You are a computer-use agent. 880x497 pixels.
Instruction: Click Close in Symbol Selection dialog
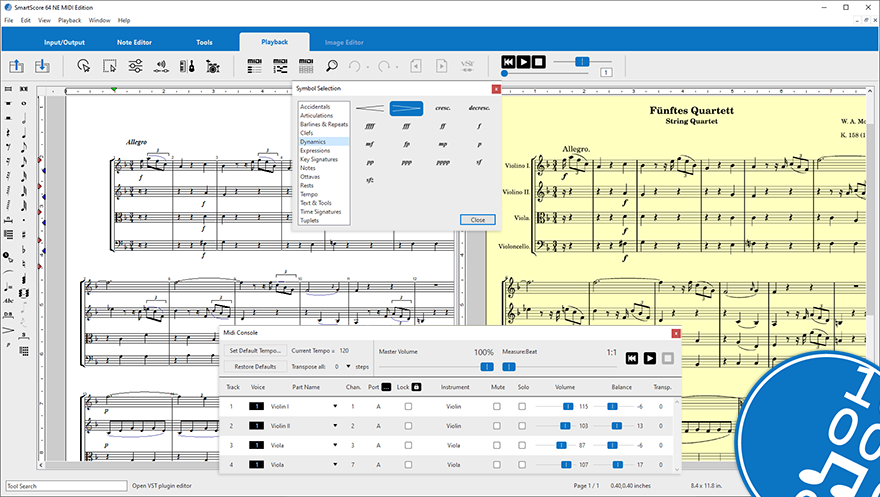pos(478,220)
